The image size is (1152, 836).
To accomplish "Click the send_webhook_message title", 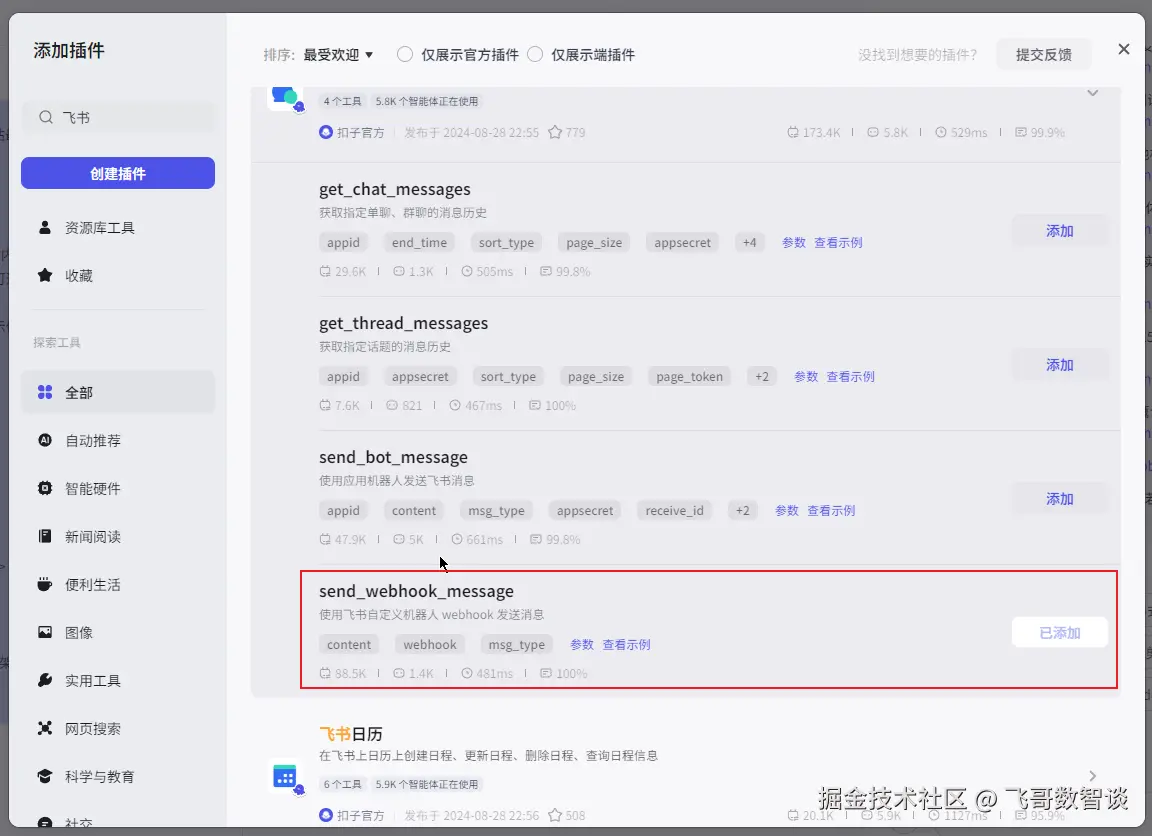I will [417, 591].
